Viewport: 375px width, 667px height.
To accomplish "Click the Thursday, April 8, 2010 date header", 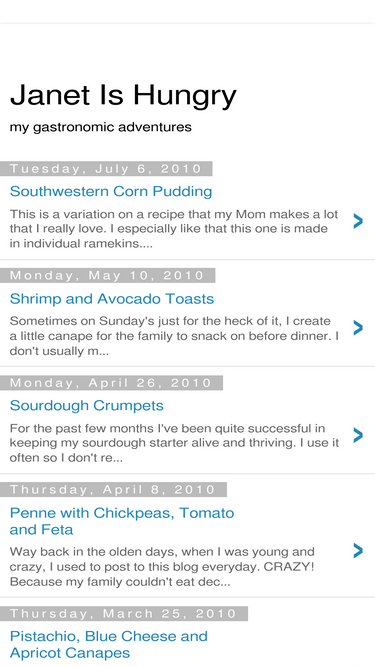I will pyautogui.click(x=113, y=489).
